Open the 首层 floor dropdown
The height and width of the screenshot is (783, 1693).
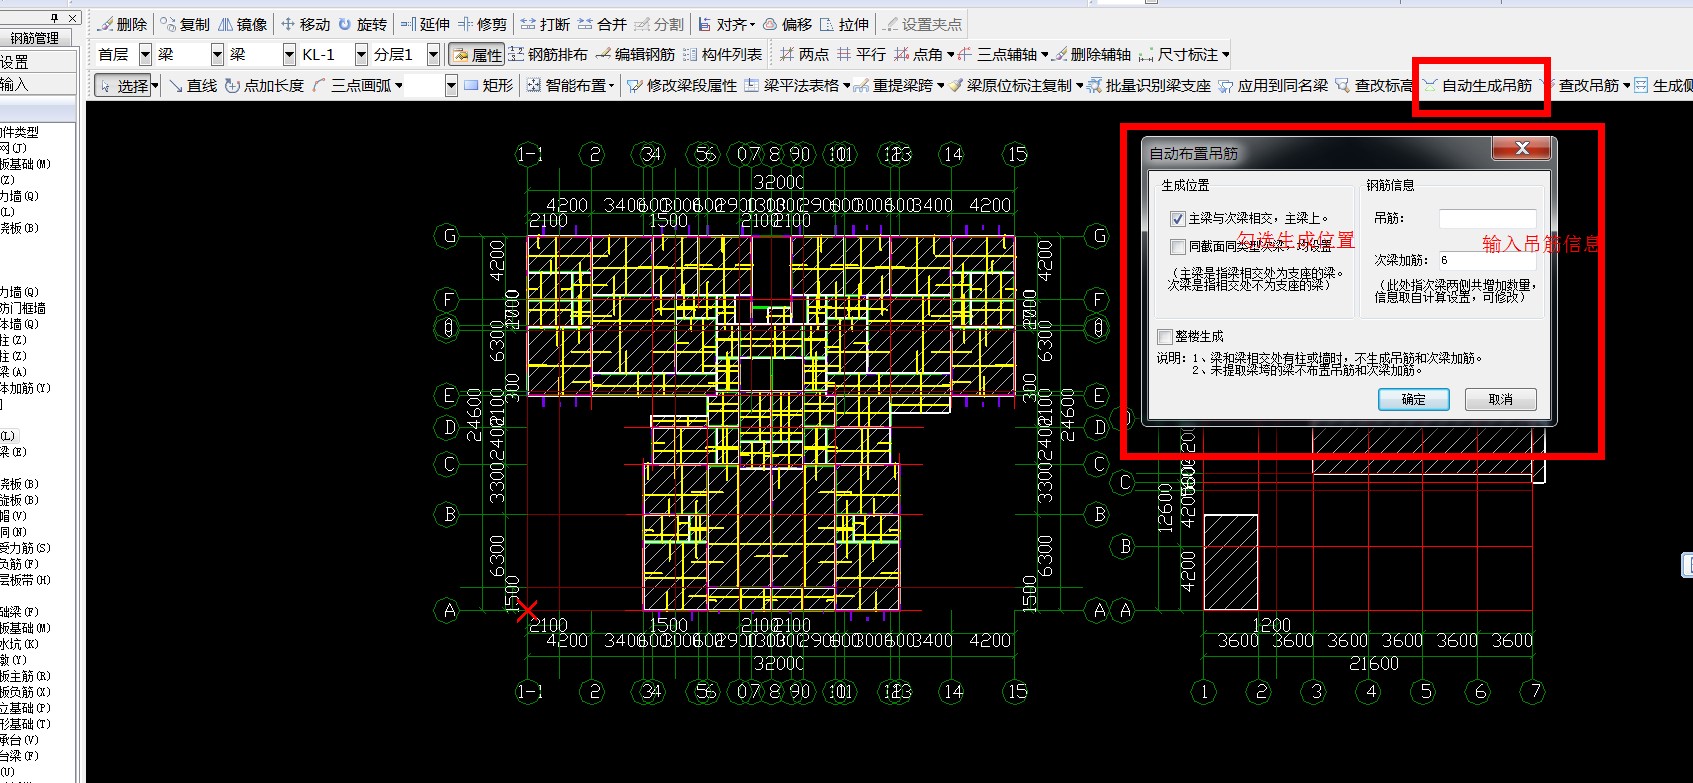145,54
